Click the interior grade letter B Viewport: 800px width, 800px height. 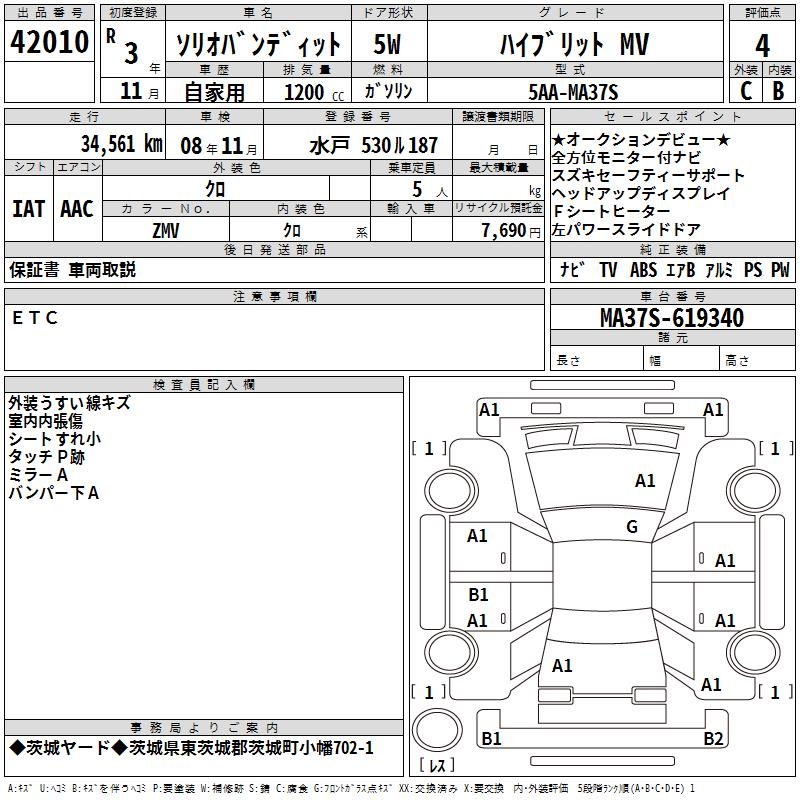coord(779,91)
